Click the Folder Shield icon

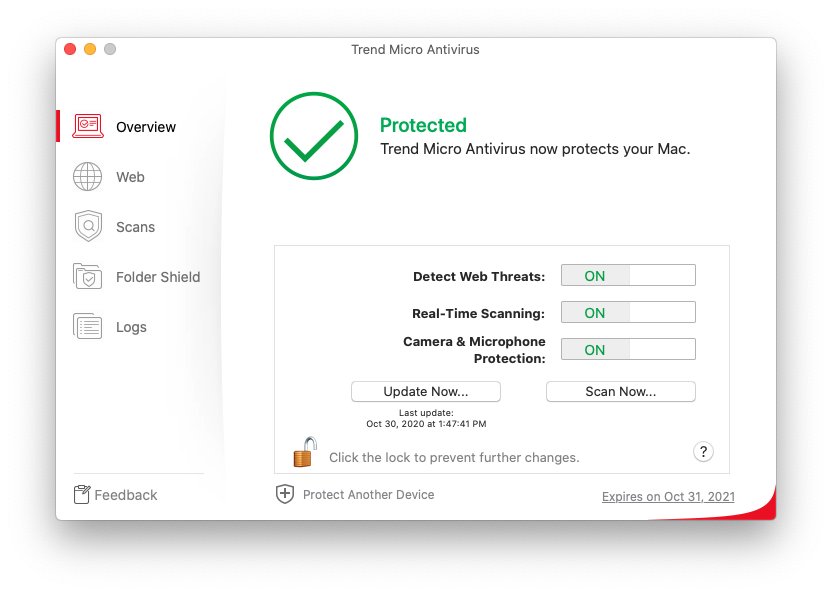[88, 277]
